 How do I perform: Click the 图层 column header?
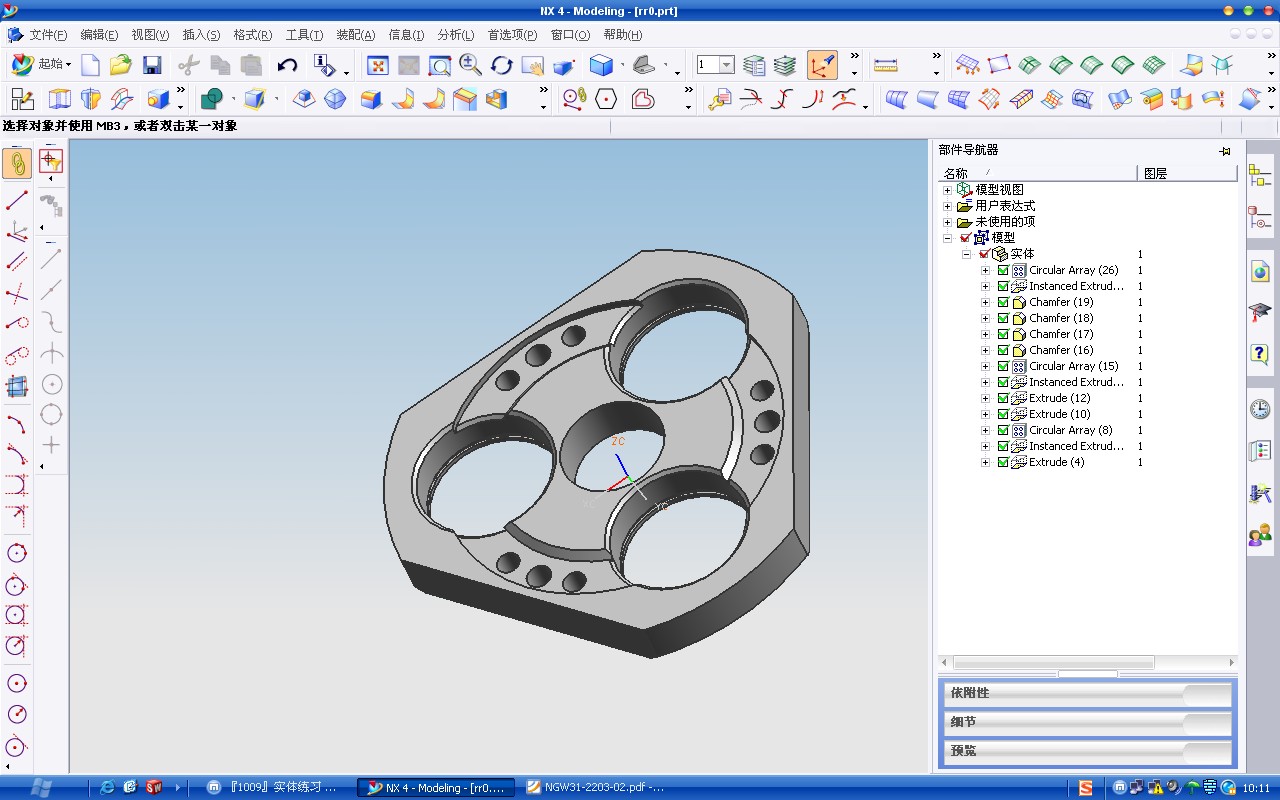click(x=1187, y=173)
